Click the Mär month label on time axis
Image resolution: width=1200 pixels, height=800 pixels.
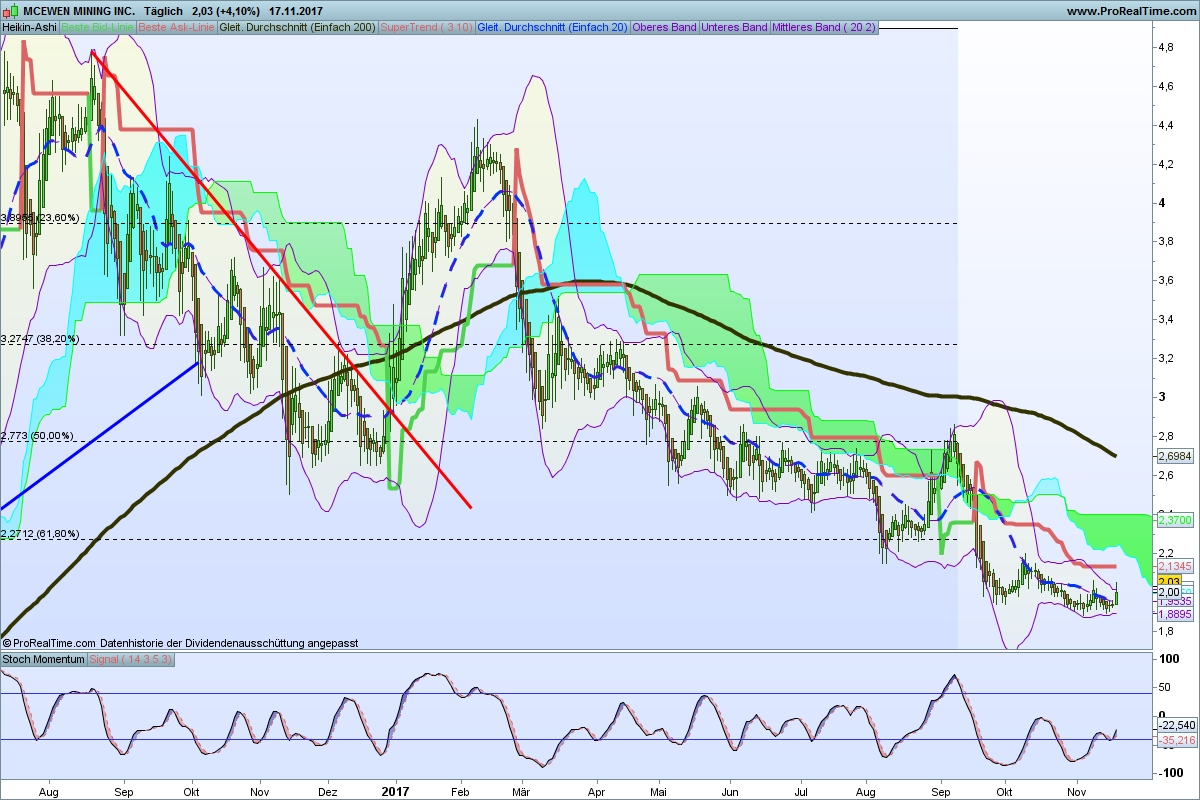523,790
